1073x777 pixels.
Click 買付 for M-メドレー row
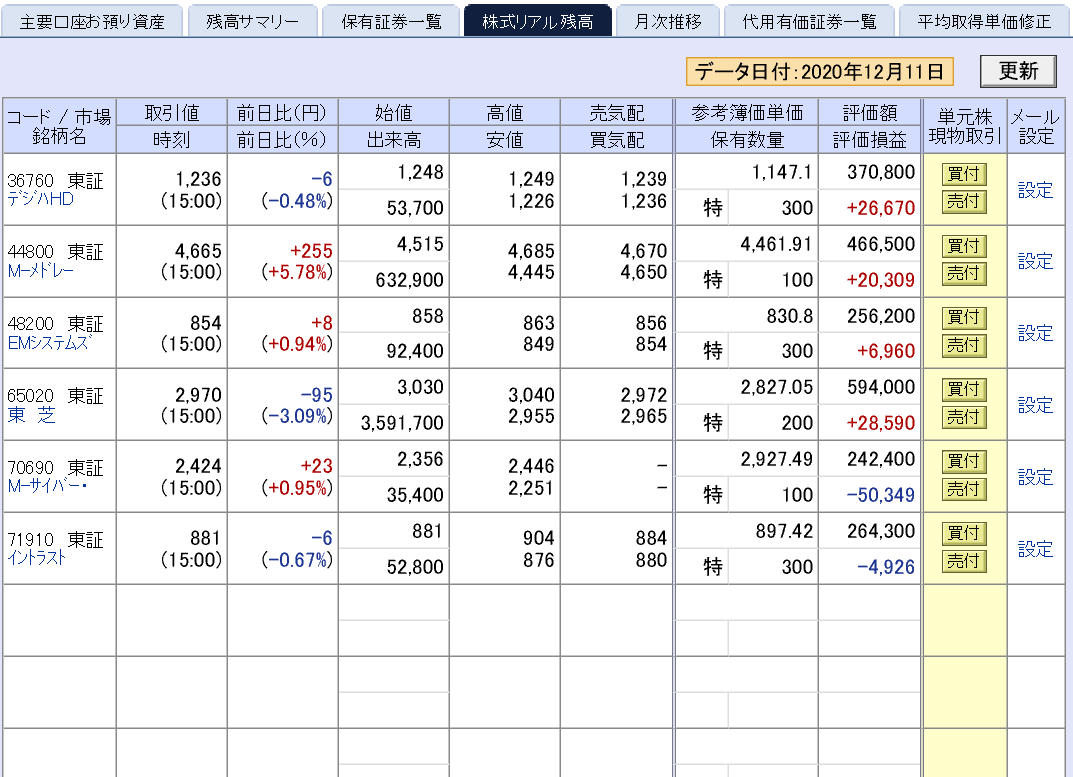964,246
